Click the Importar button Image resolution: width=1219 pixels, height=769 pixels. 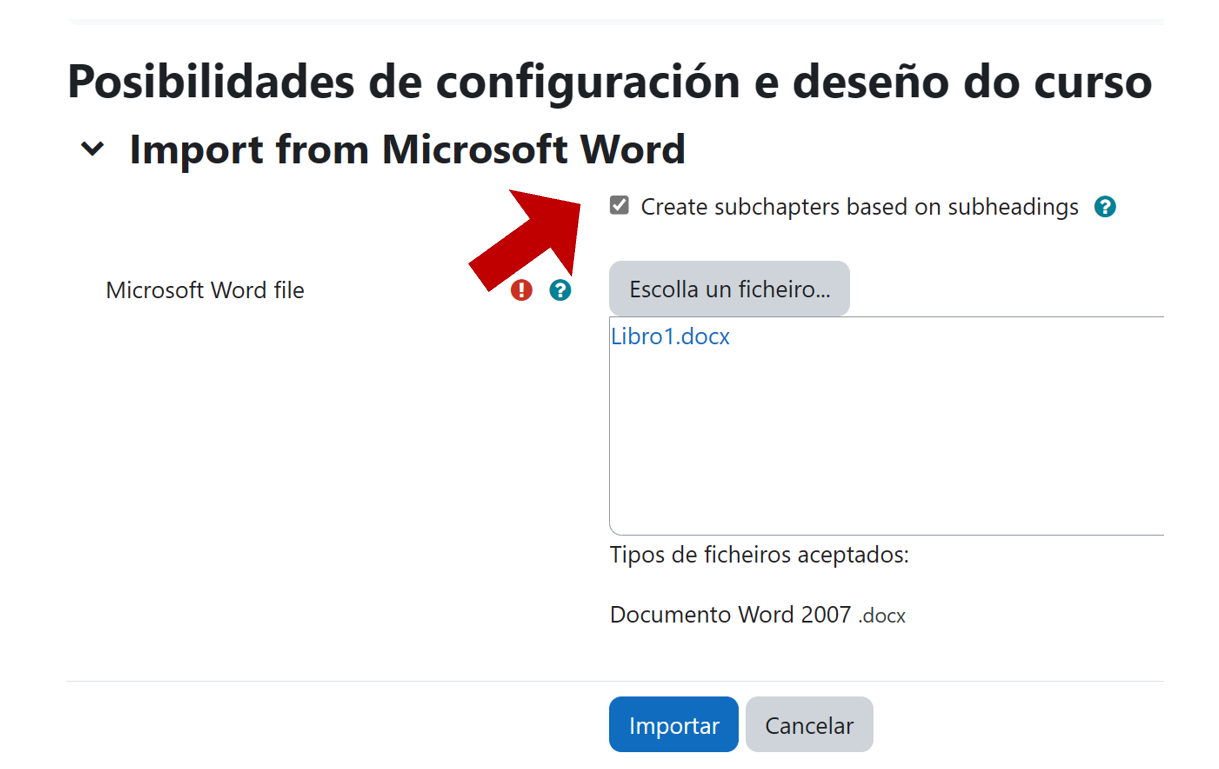(673, 725)
